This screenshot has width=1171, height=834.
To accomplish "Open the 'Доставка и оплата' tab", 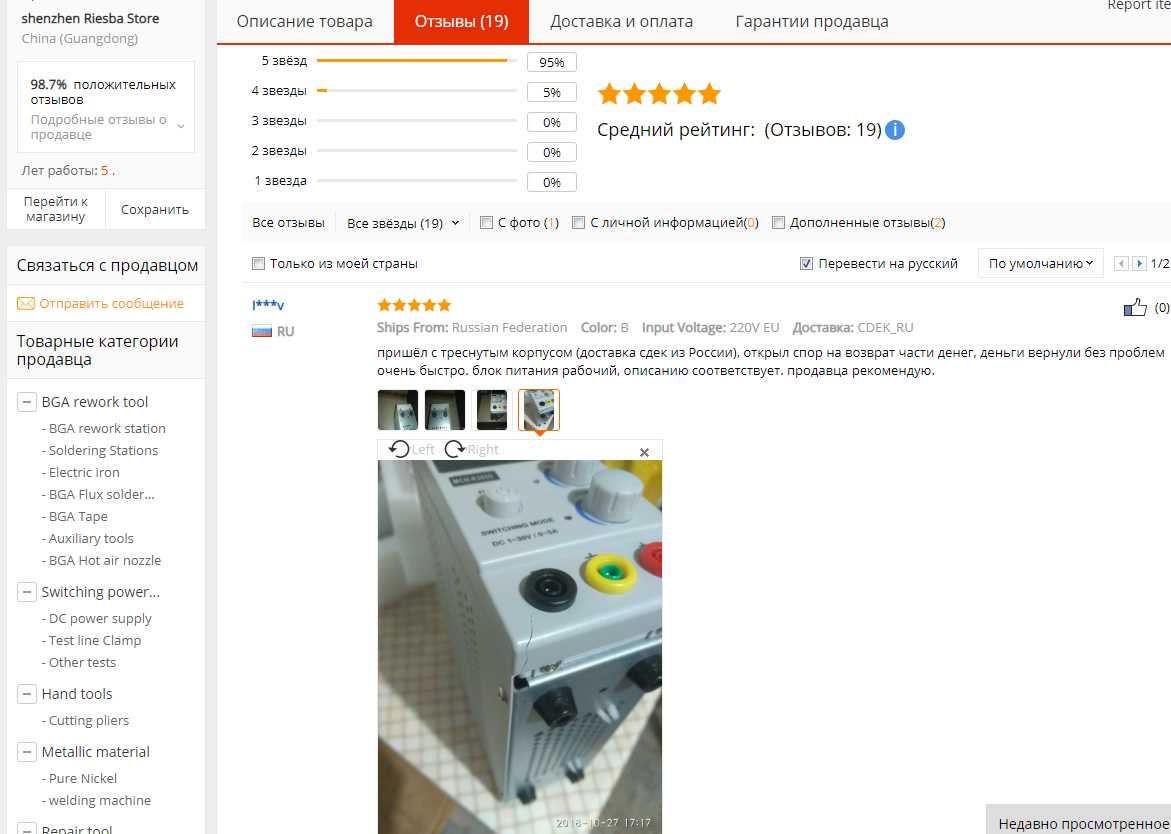I will pos(621,22).
